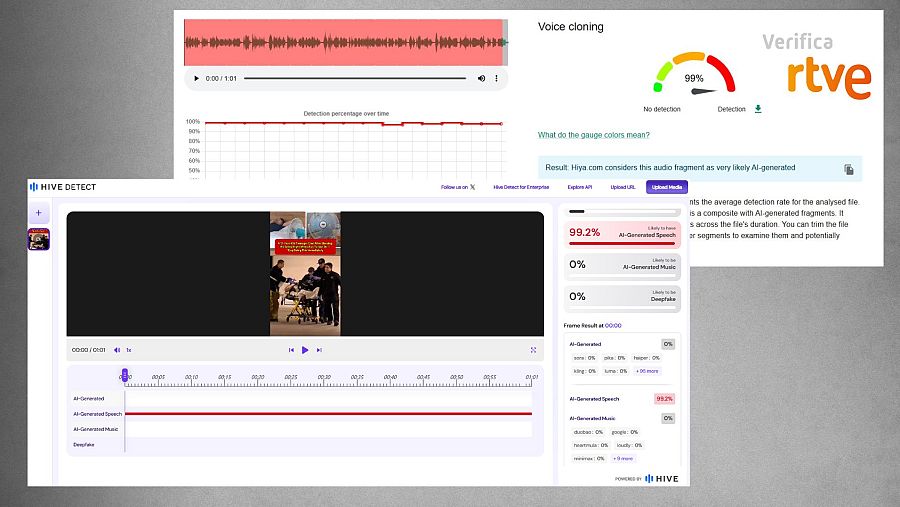Click the red AI-Generated Speech timeline bar
The image size is (900, 507).
tap(328, 413)
